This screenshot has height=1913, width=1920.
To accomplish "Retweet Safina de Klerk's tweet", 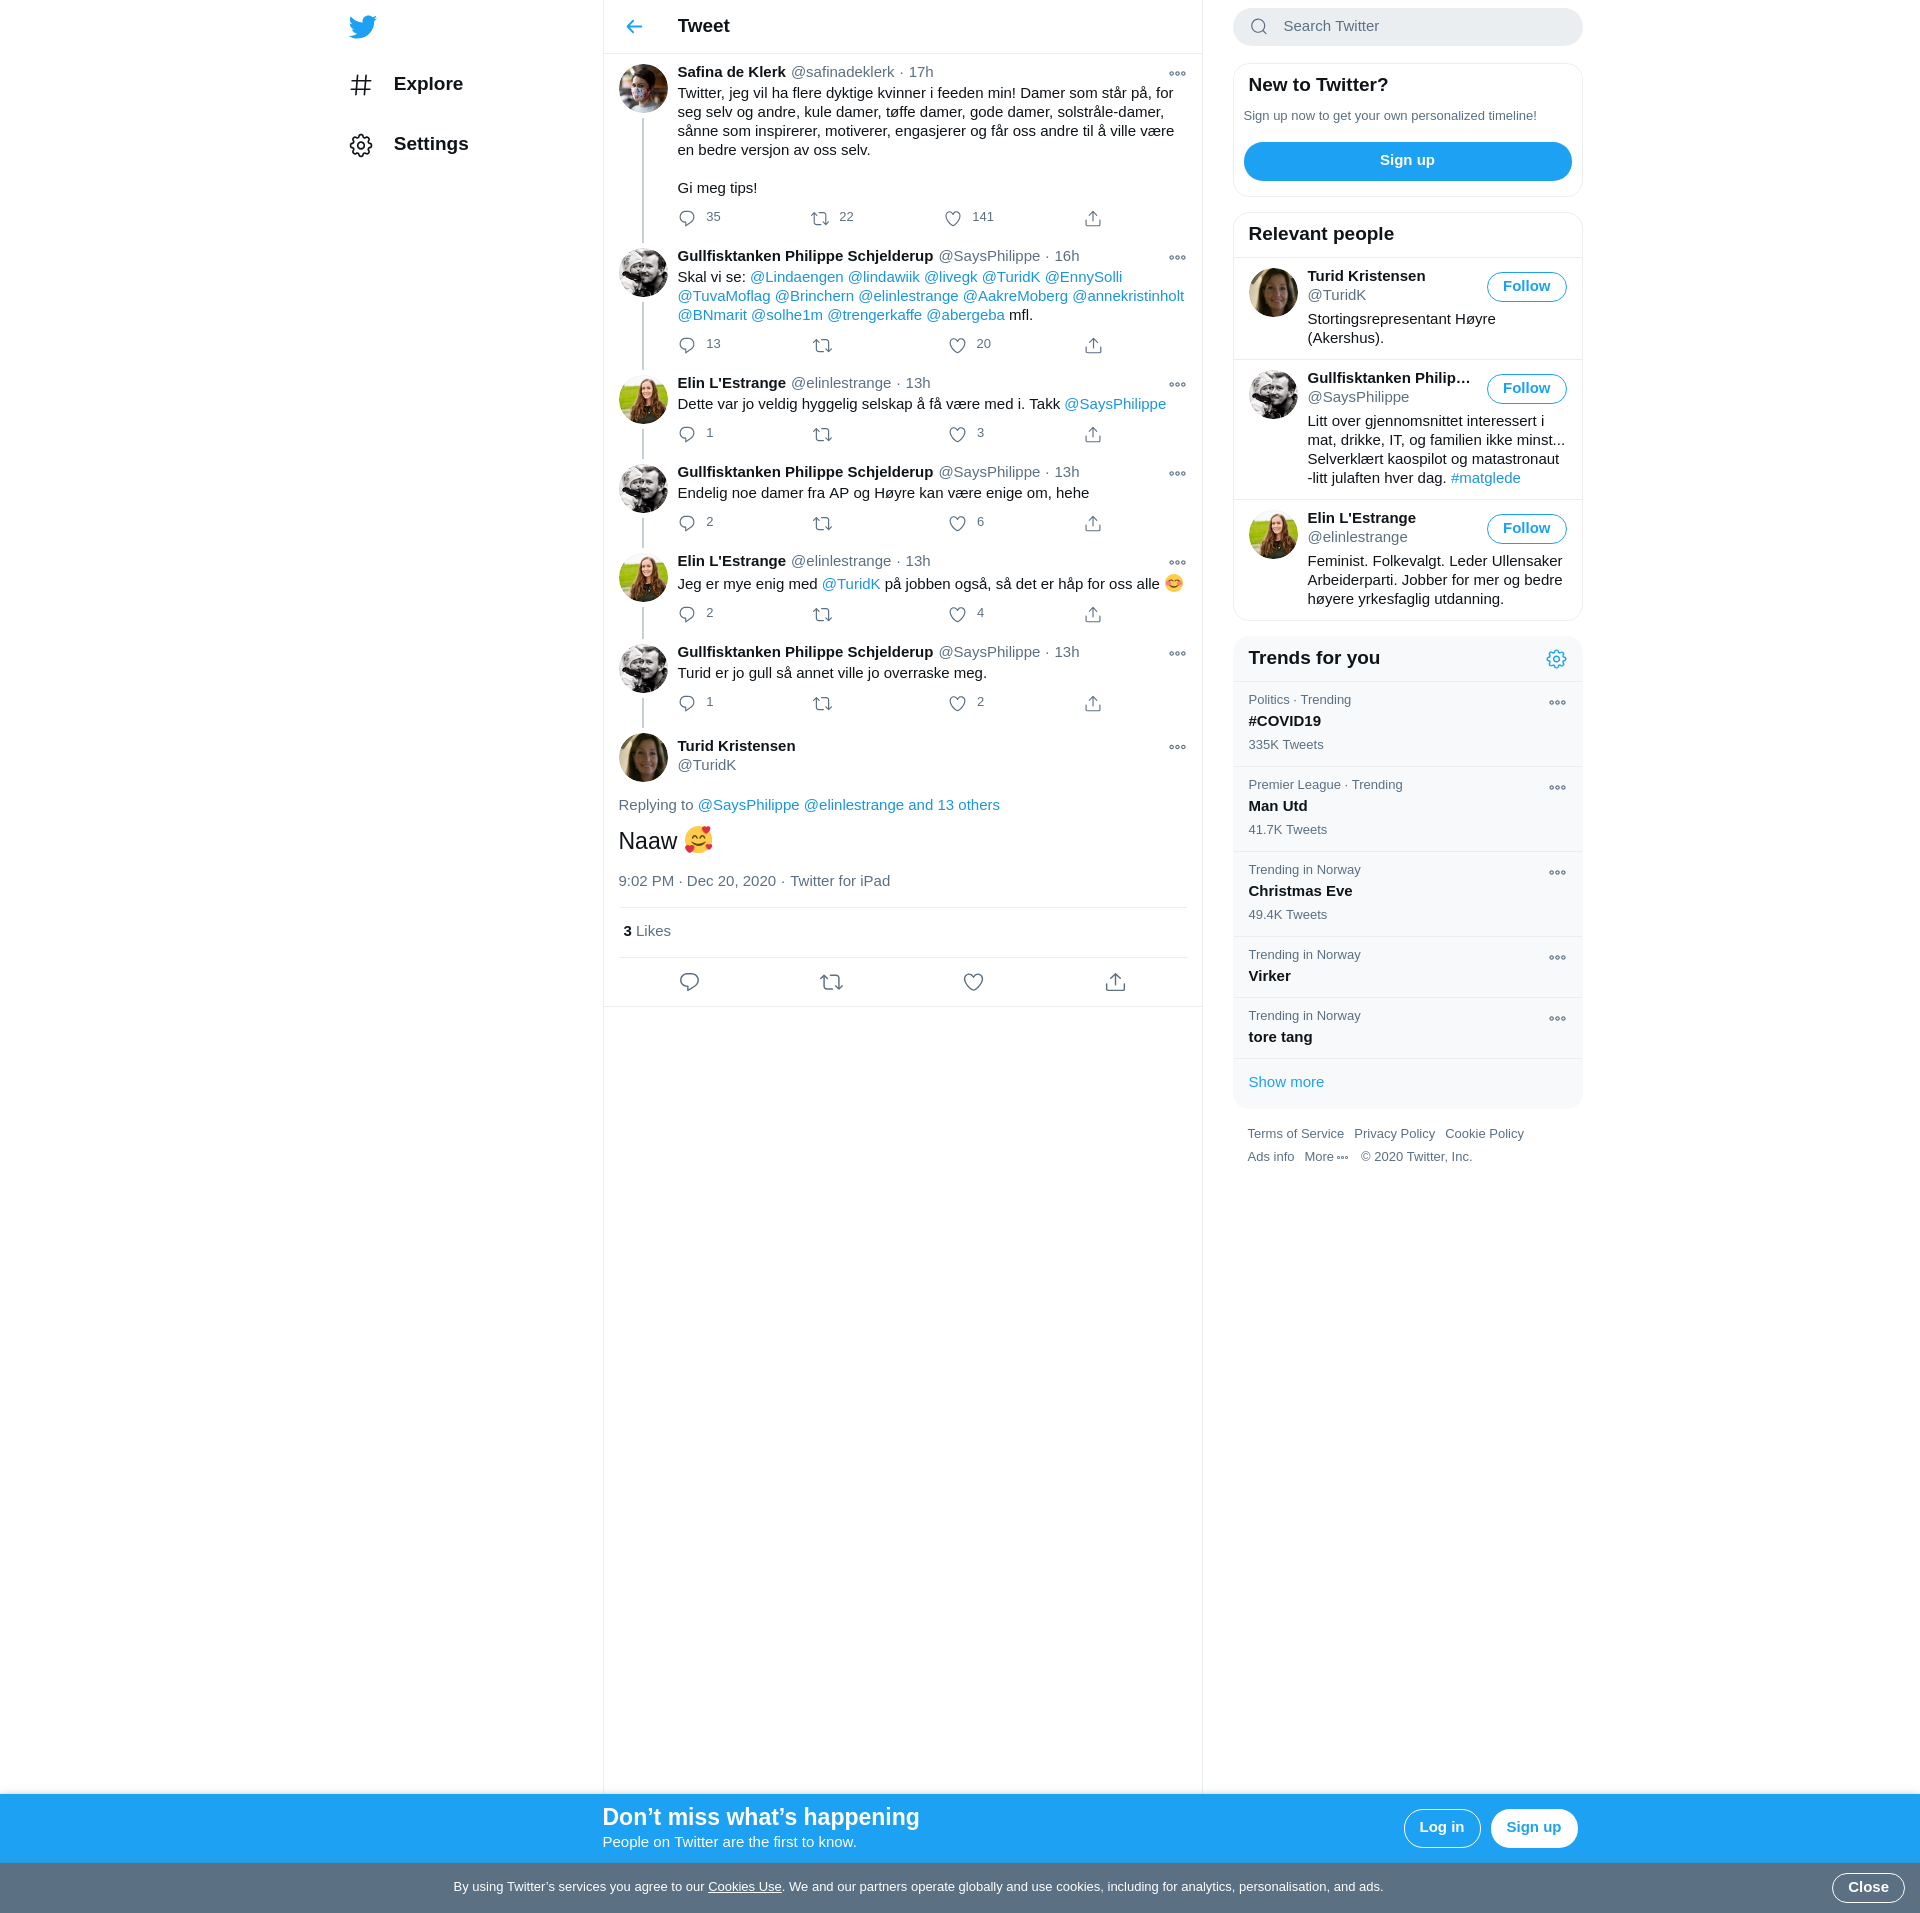I will [820, 218].
